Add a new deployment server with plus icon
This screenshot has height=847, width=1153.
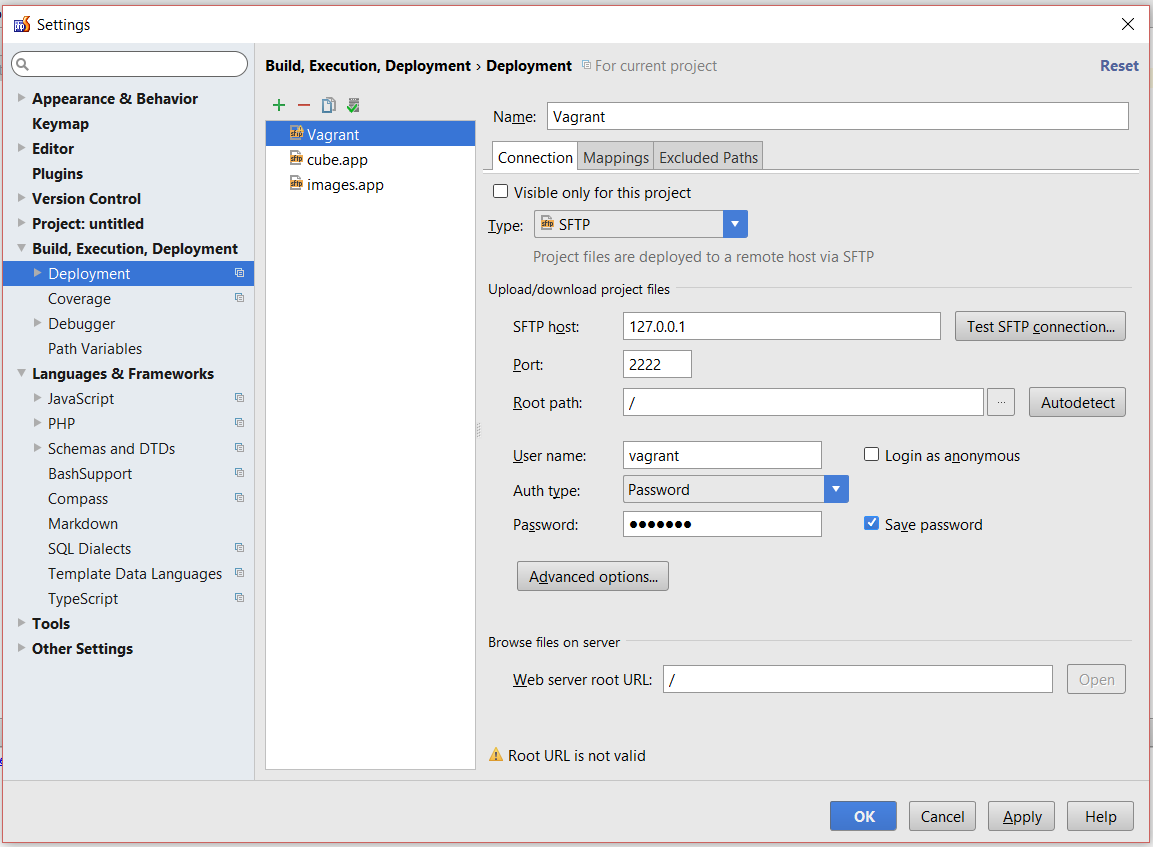click(279, 105)
